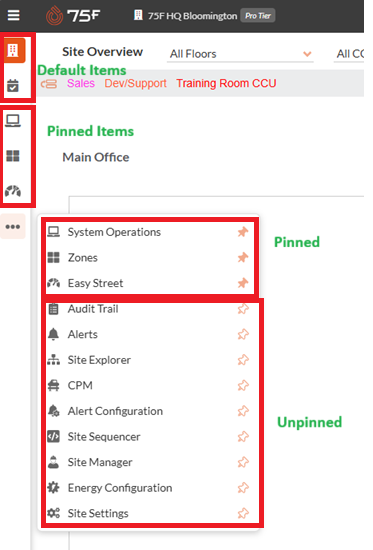
Task: Pin the Audit Trail item
Action: (243, 309)
